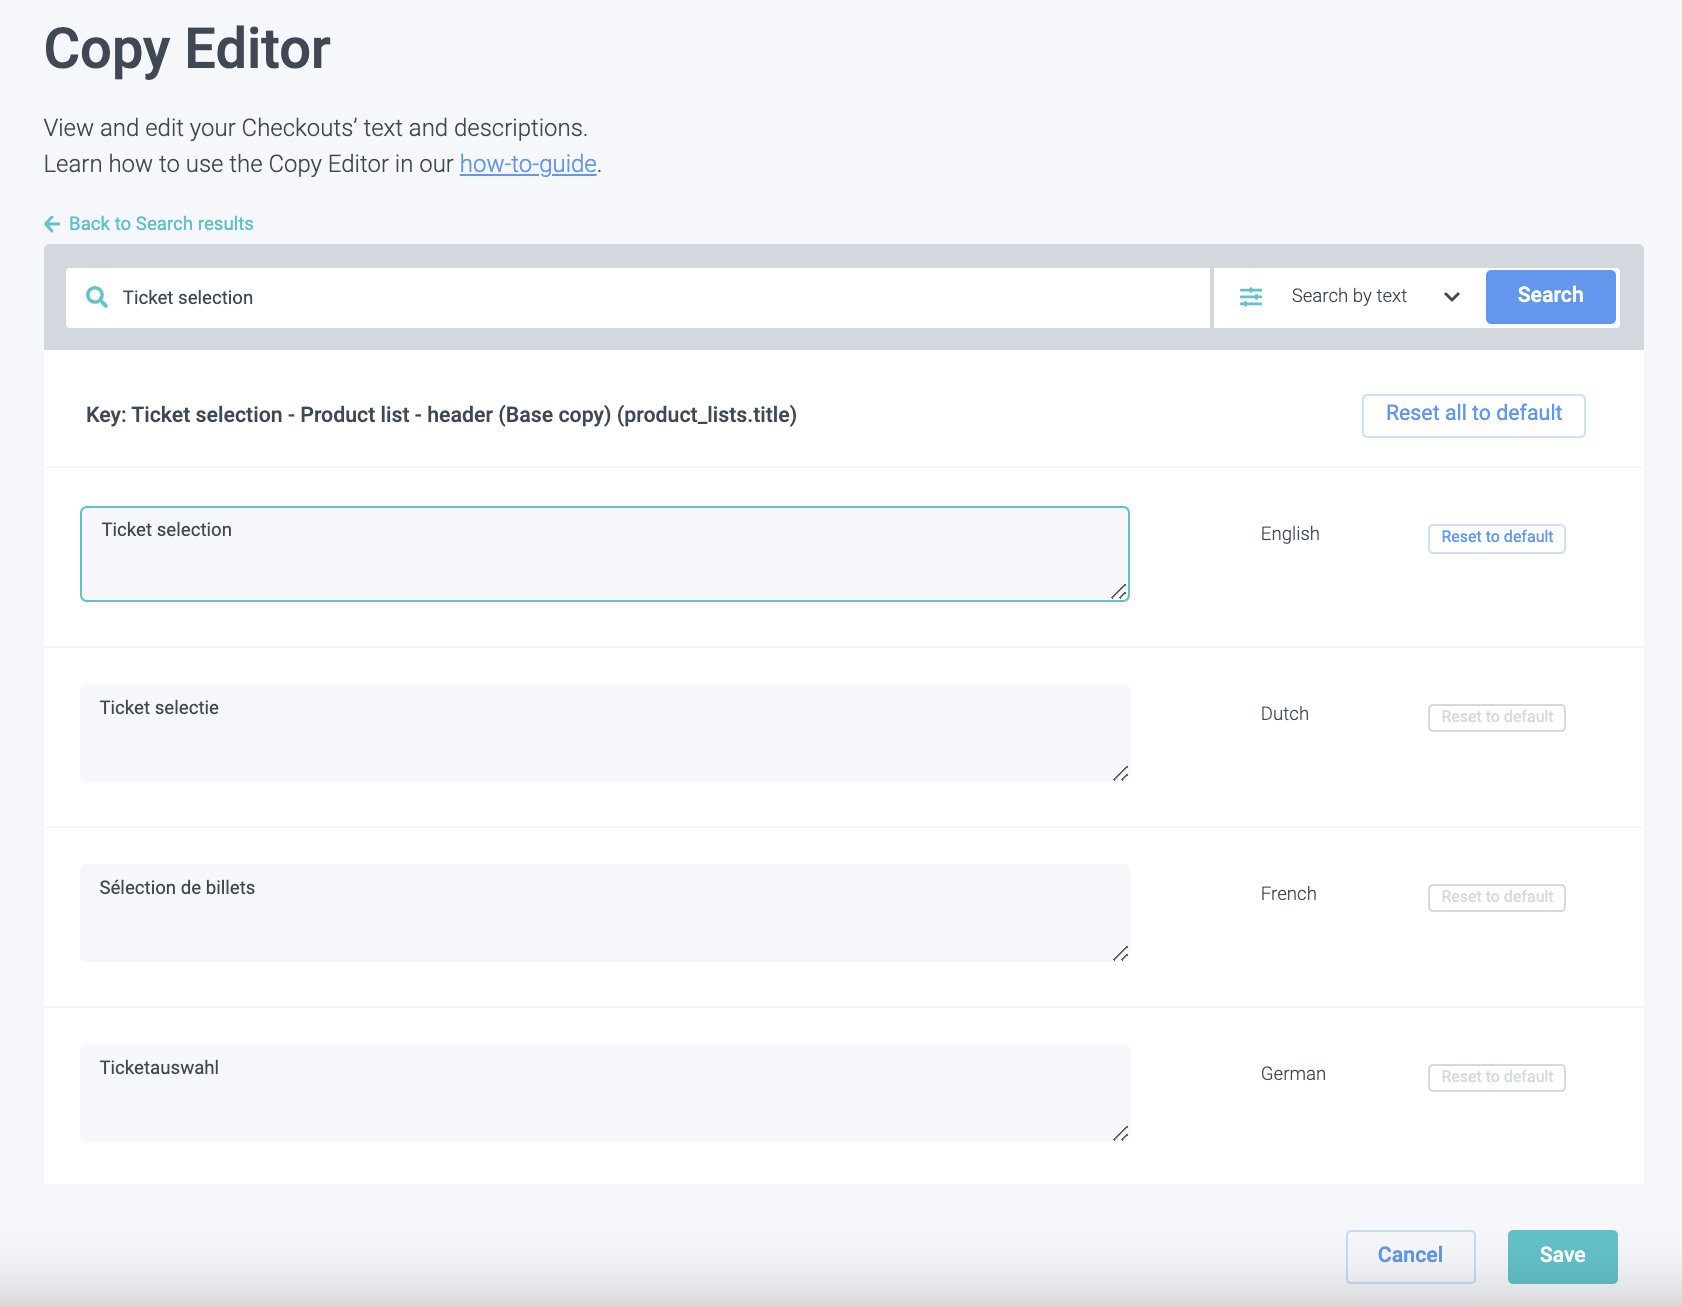1682x1306 pixels.
Task: Open the how-to-guide link
Action: pyautogui.click(x=528, y=164)
